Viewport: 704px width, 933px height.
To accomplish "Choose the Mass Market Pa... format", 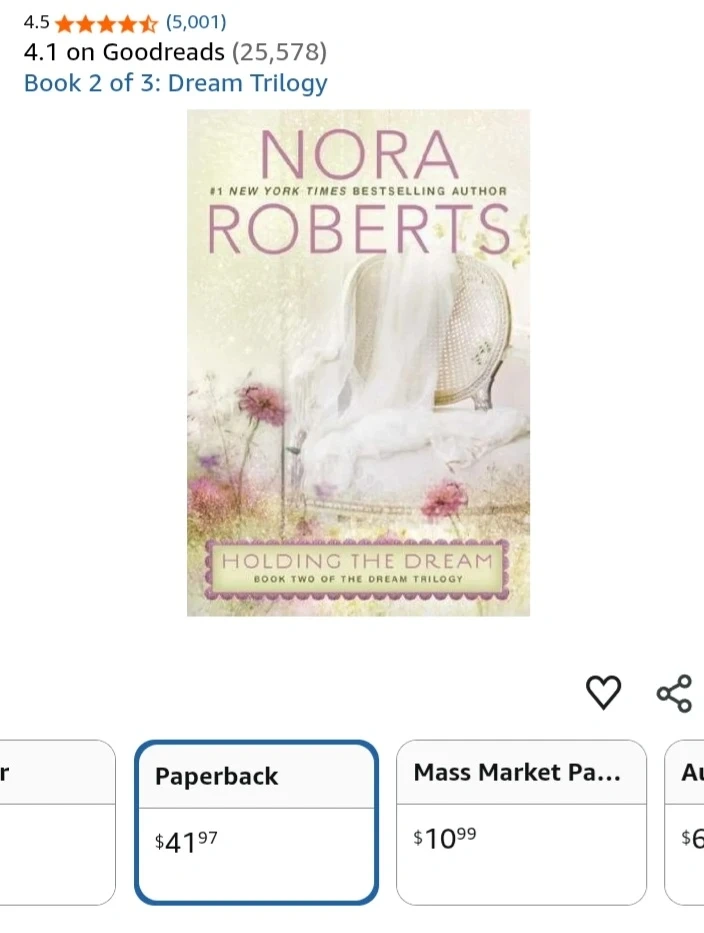I will pos(521,823).
